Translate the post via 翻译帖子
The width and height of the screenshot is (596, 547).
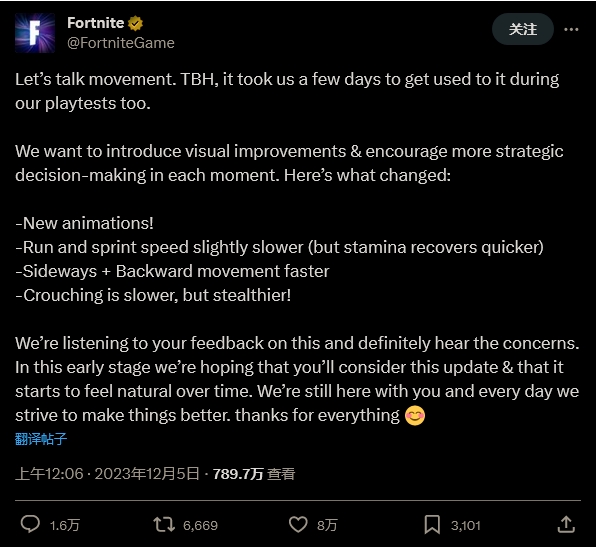[41, 439]
